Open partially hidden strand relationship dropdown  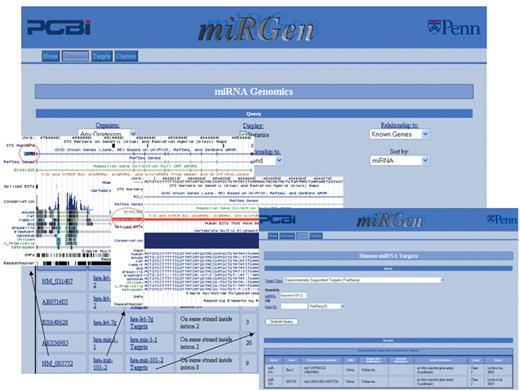pyautogui.click(x=269, y=161)
